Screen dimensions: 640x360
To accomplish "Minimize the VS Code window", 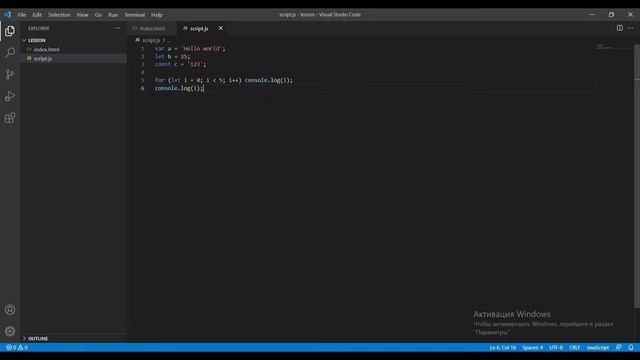I will click(592, 15).
